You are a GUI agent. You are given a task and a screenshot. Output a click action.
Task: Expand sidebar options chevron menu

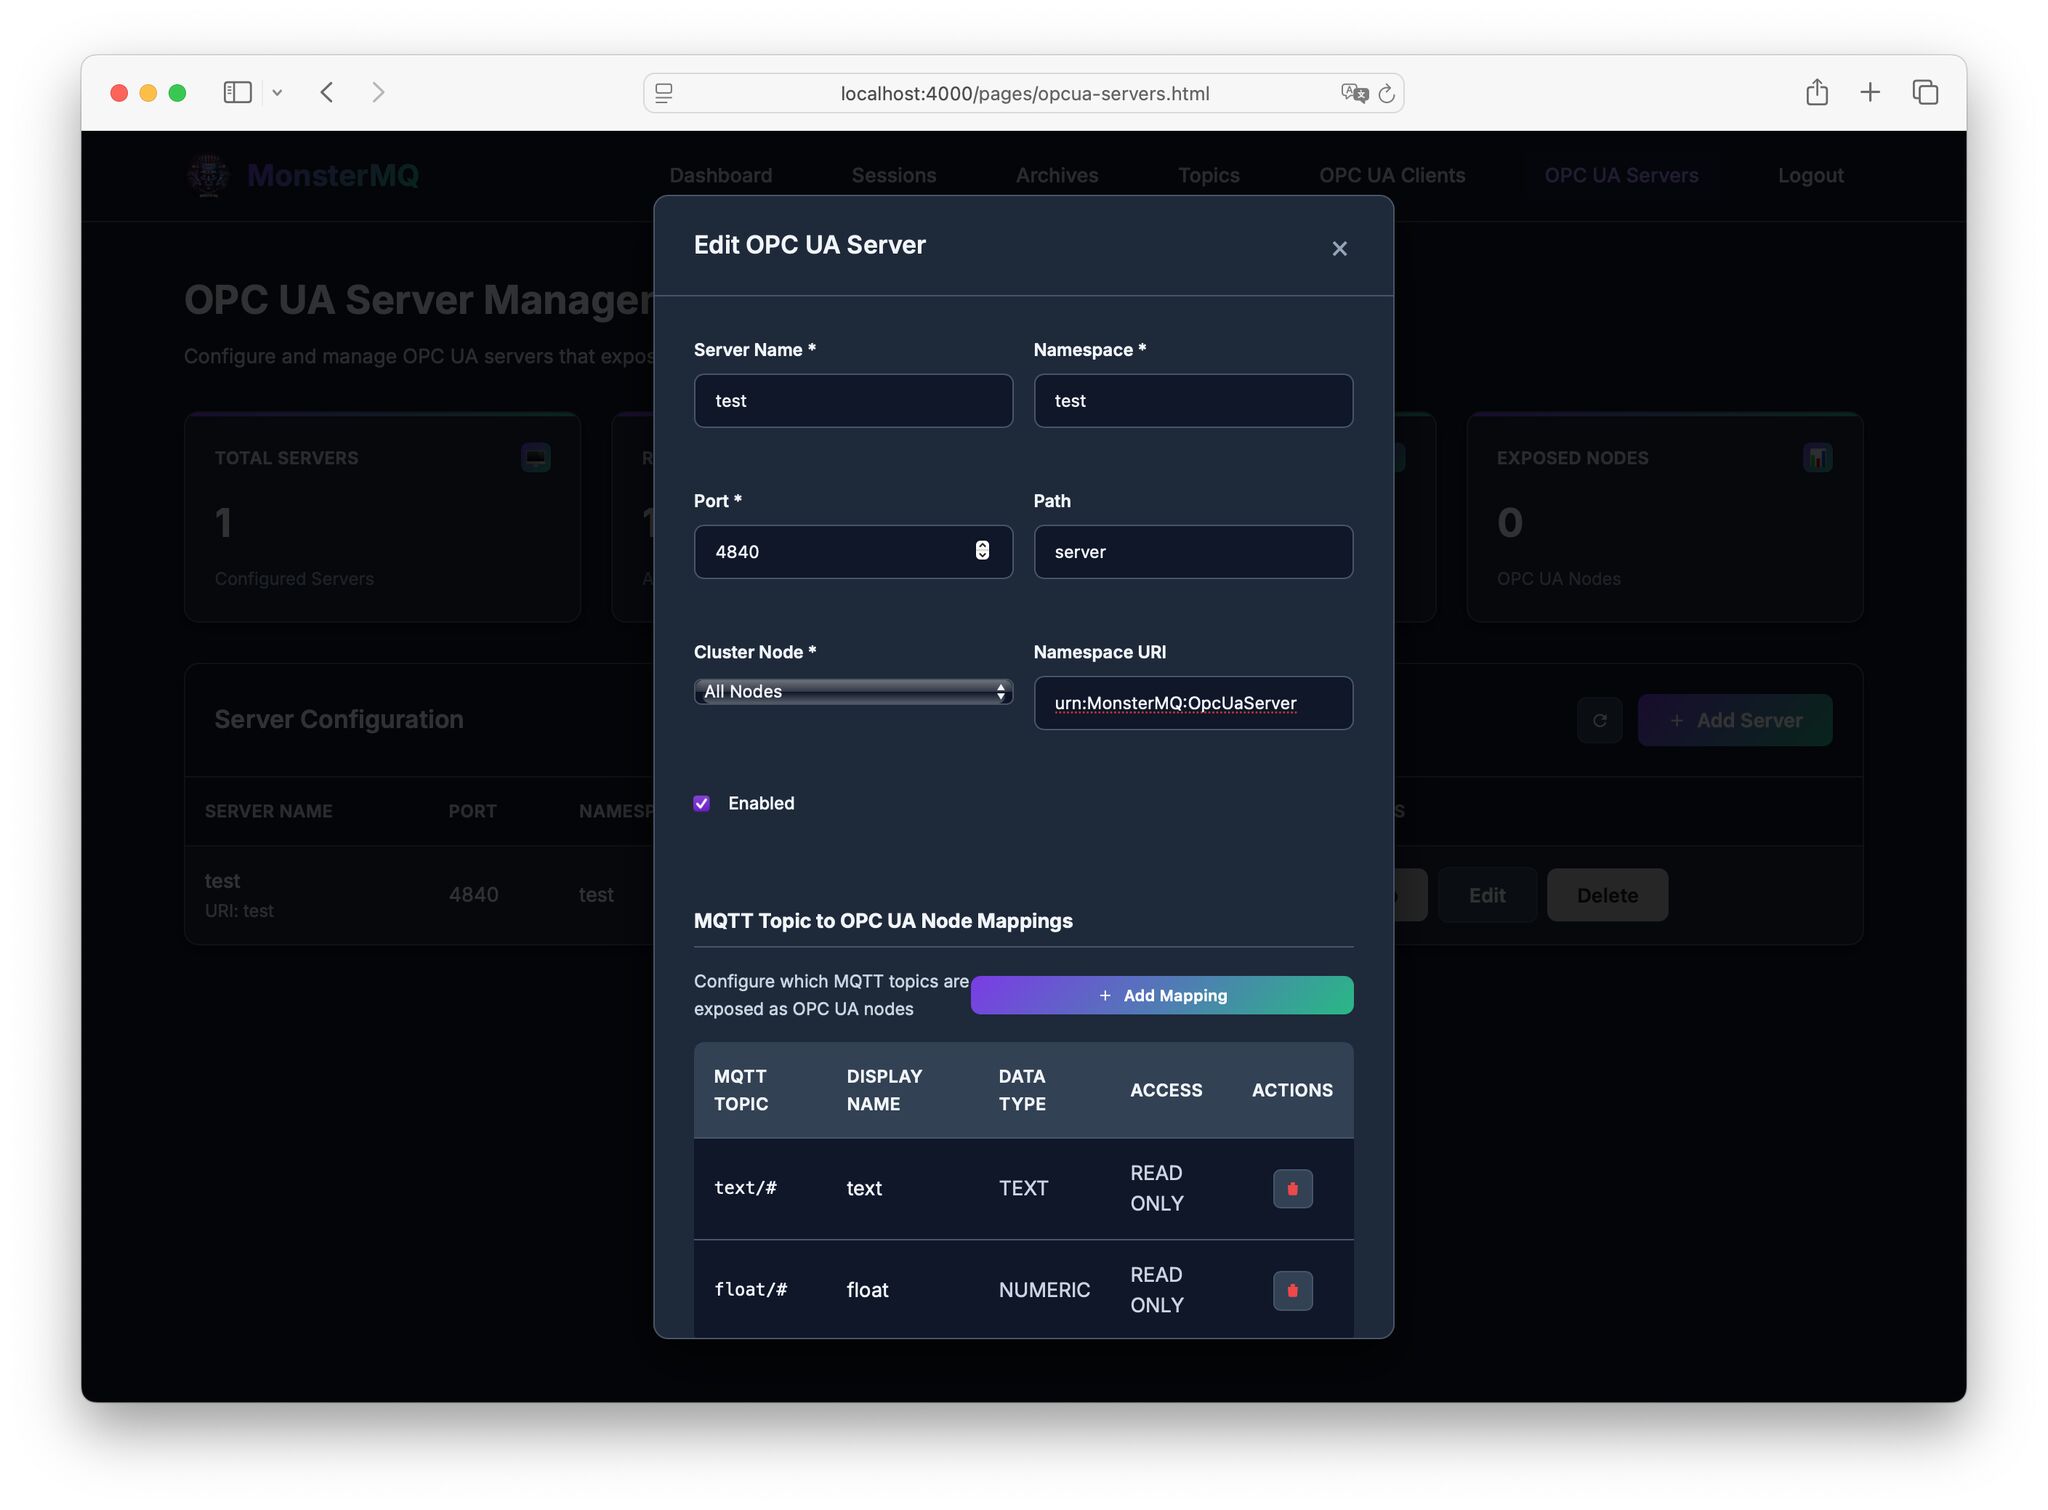(x=277, y=93)
